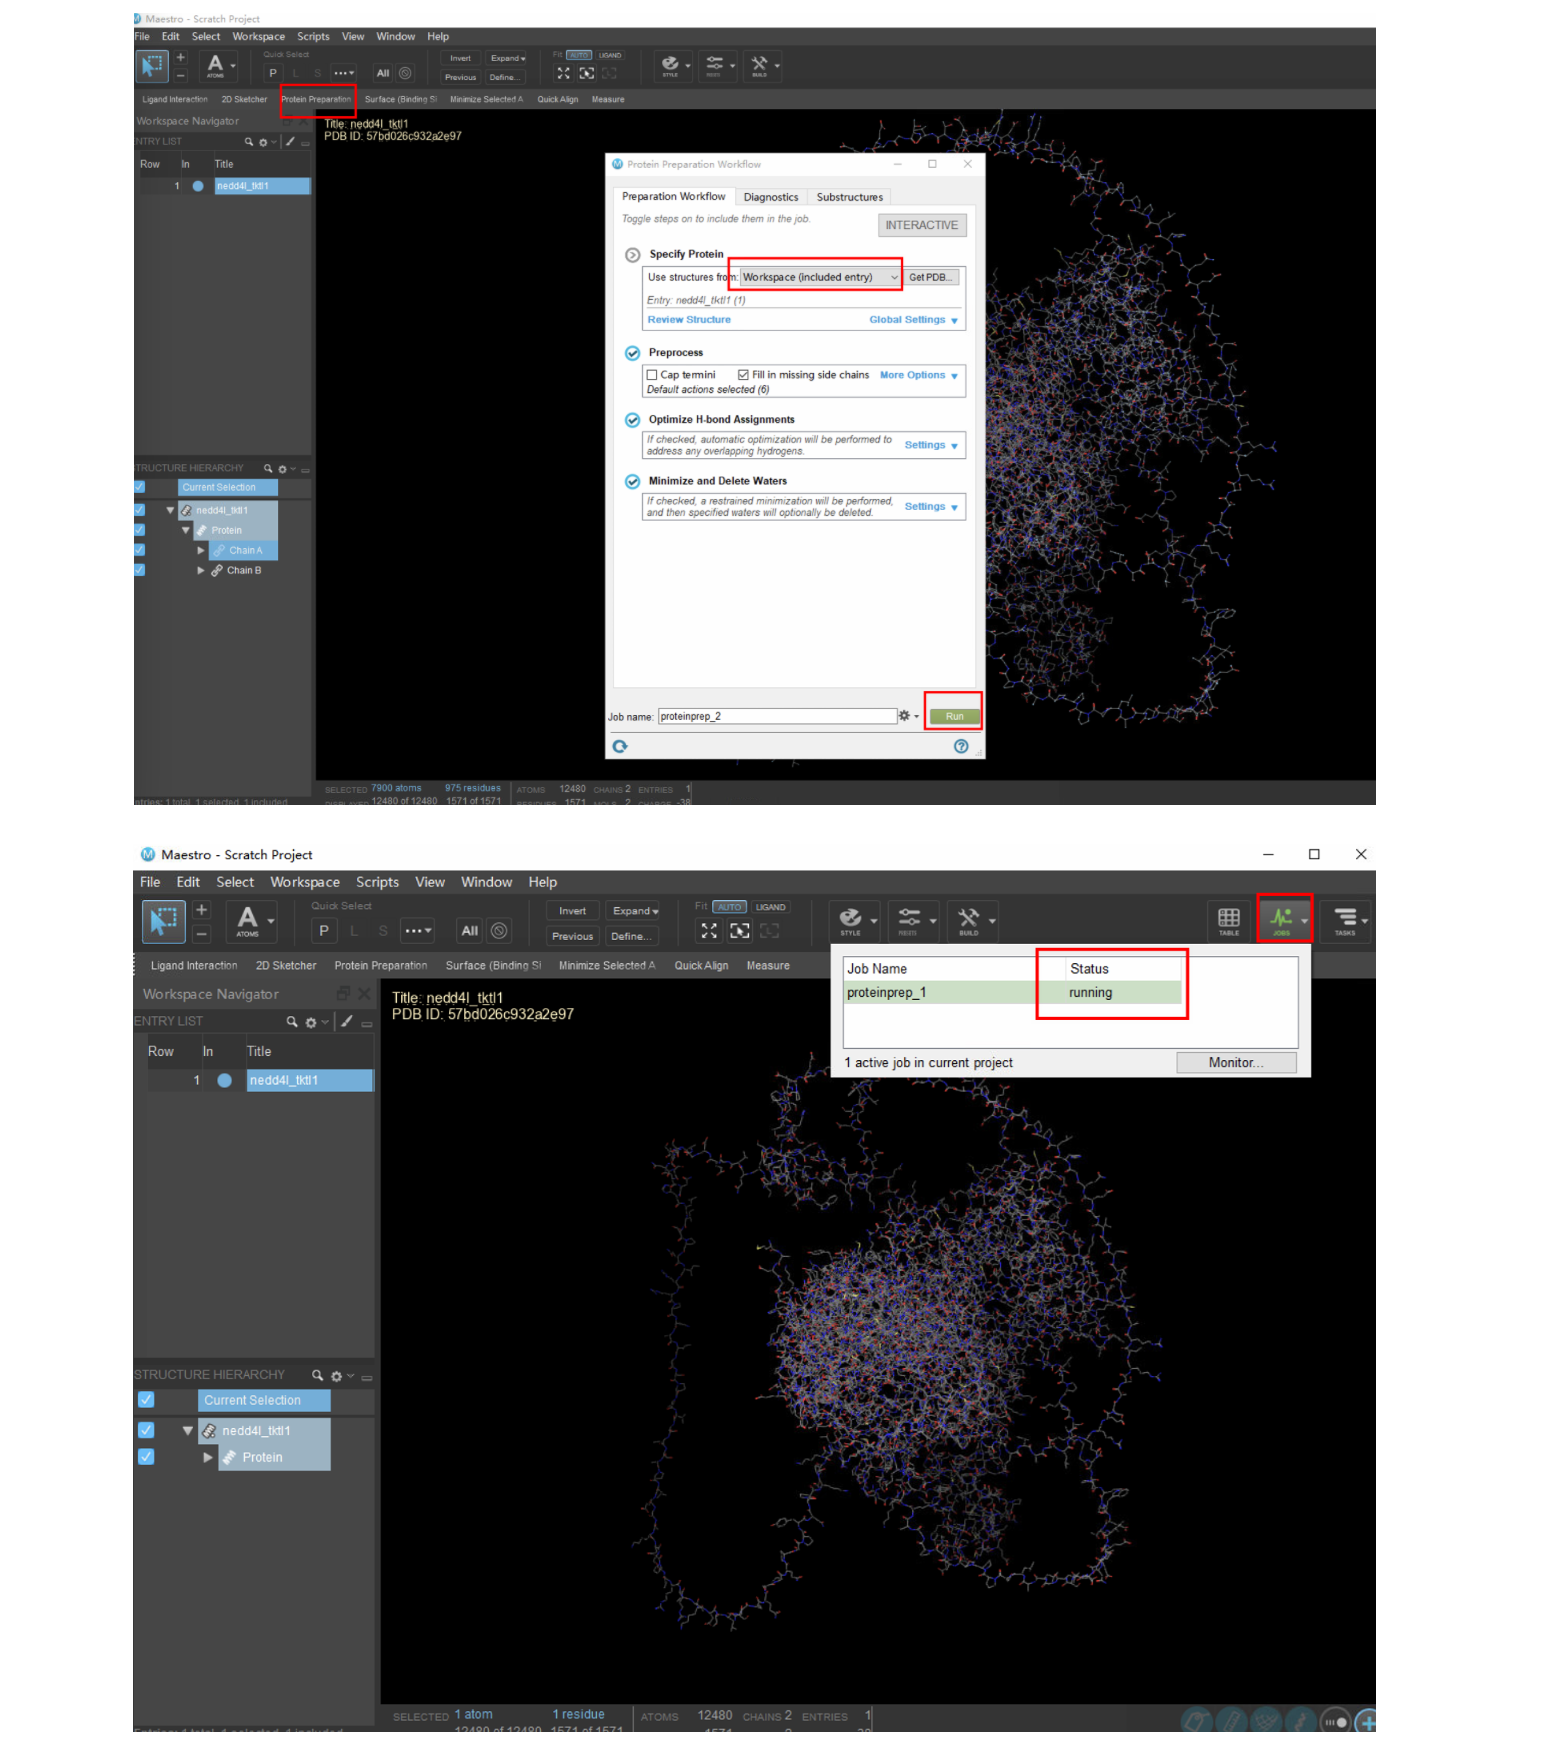The width and height of the screenshot is (1544, 1754).
Task: Click the pointer selection tool in upper window
Action: (152, 66)
